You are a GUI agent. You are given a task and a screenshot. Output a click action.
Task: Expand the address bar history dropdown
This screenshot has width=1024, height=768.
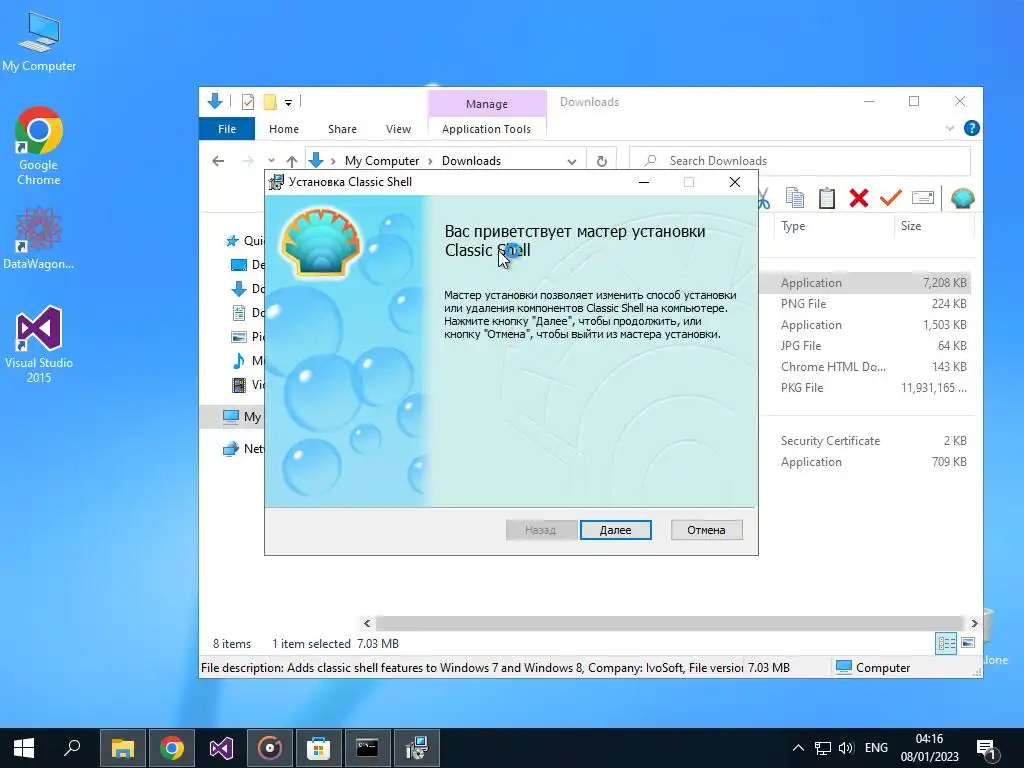[x=571, y=161]
